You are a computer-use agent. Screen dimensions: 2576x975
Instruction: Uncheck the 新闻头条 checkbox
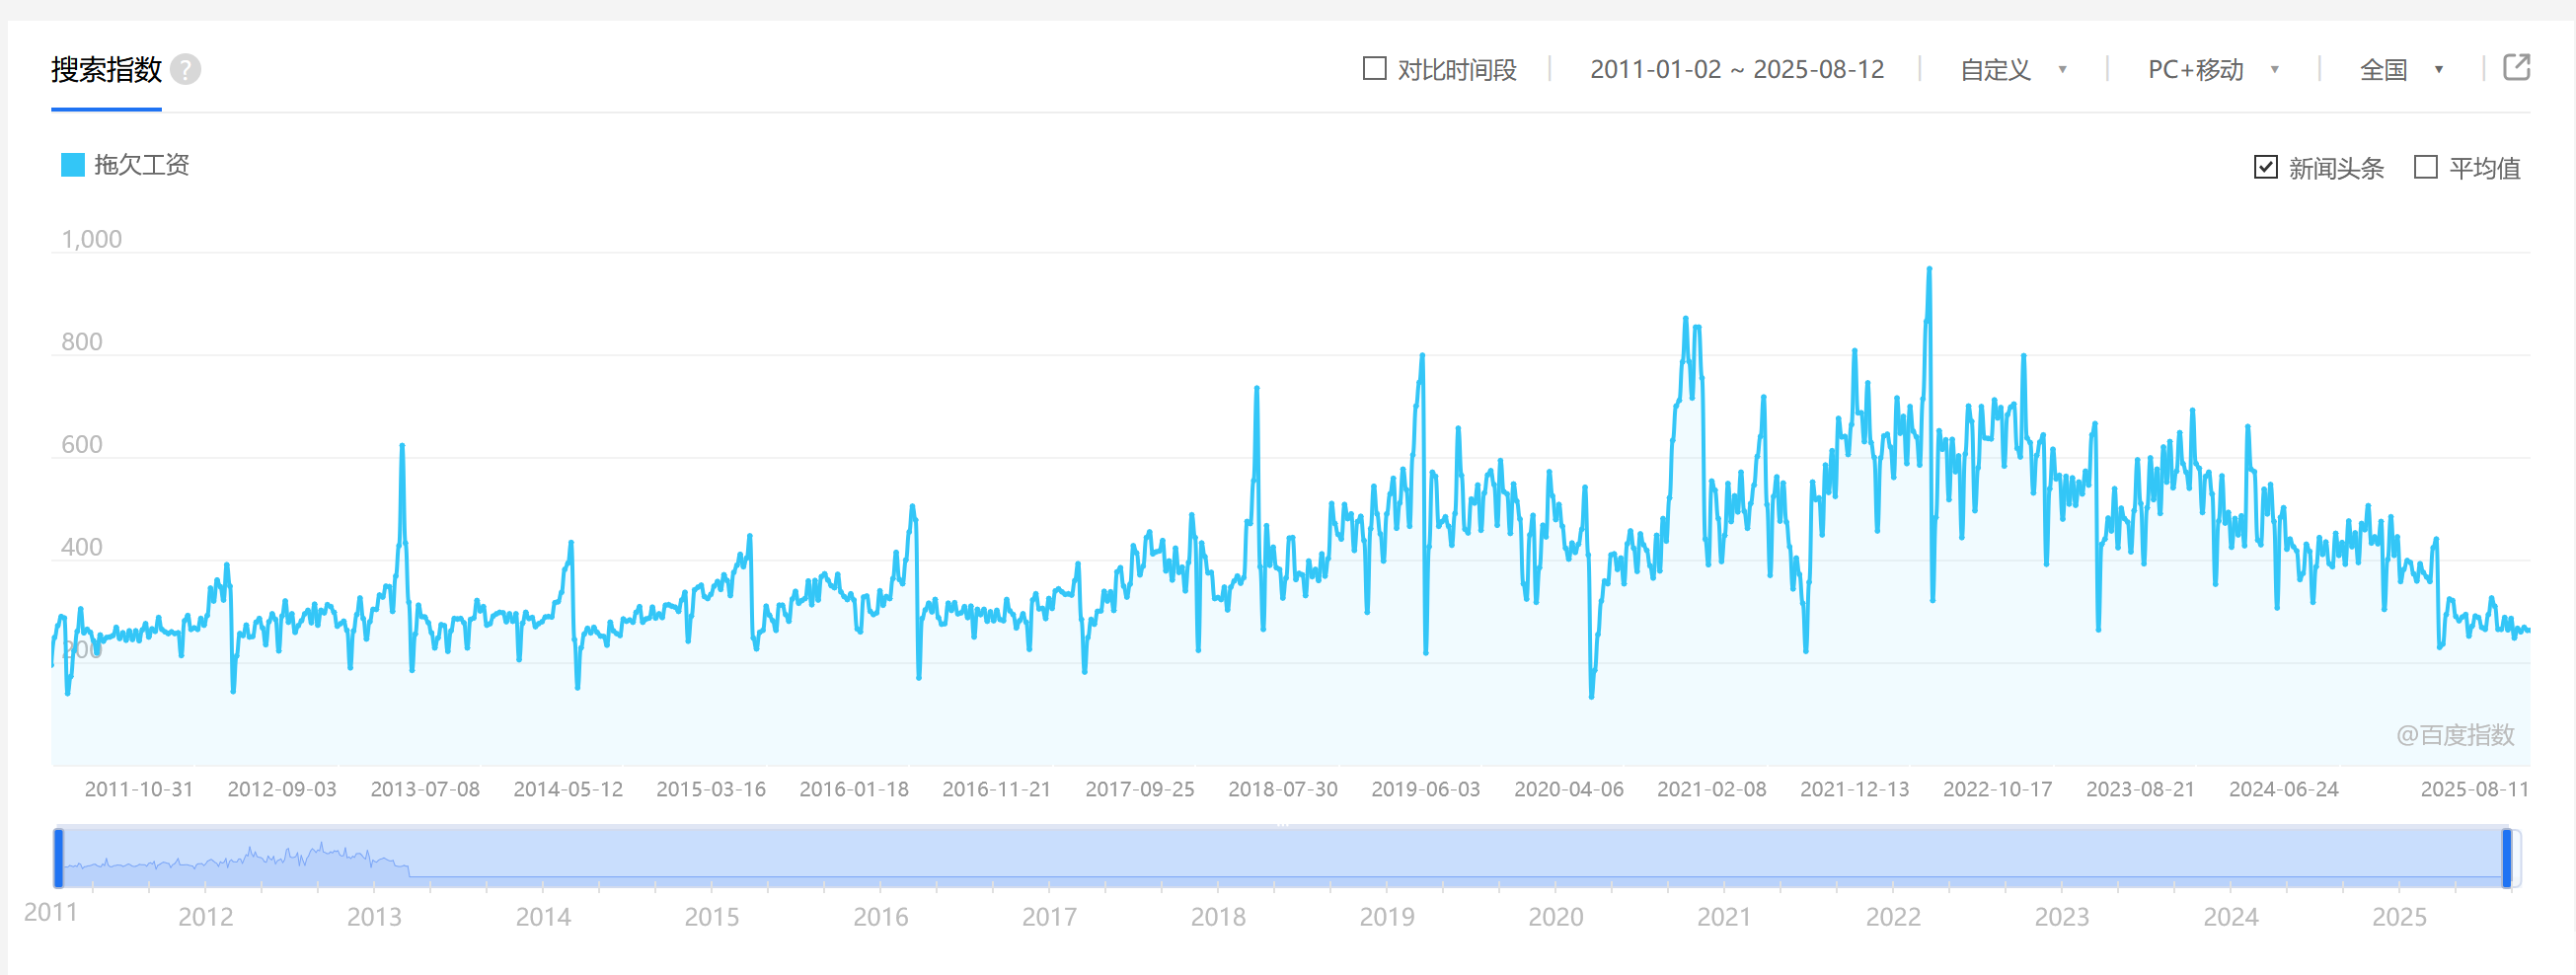tap(2266, 167)
